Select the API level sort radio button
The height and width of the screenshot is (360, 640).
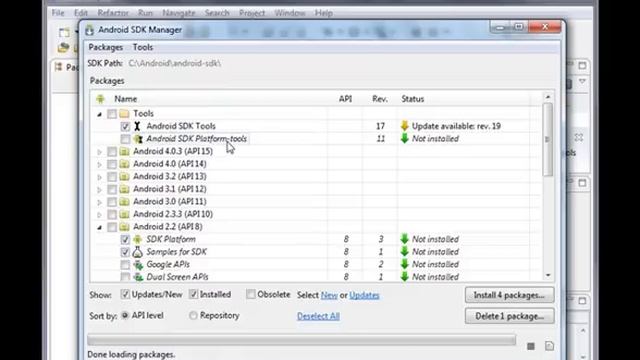[x=125, y=315]
